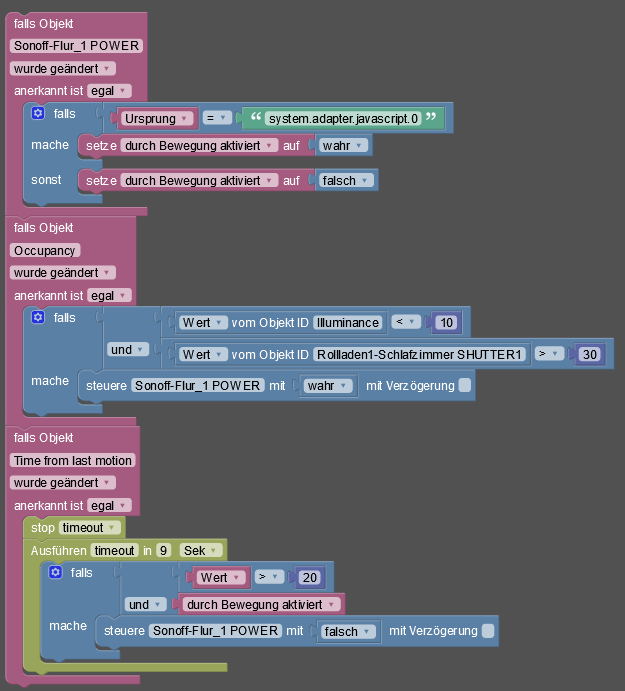Select the 'mache' label of Ursprung falls block

coord(50,145)
